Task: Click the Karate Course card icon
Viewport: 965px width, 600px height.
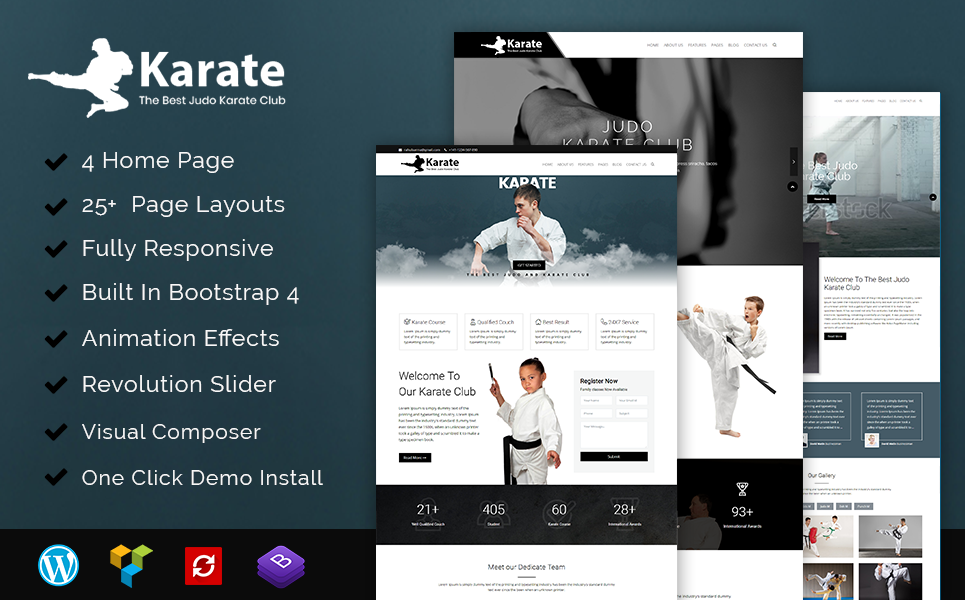Action: pyautogui.click(x=407, y=322)
